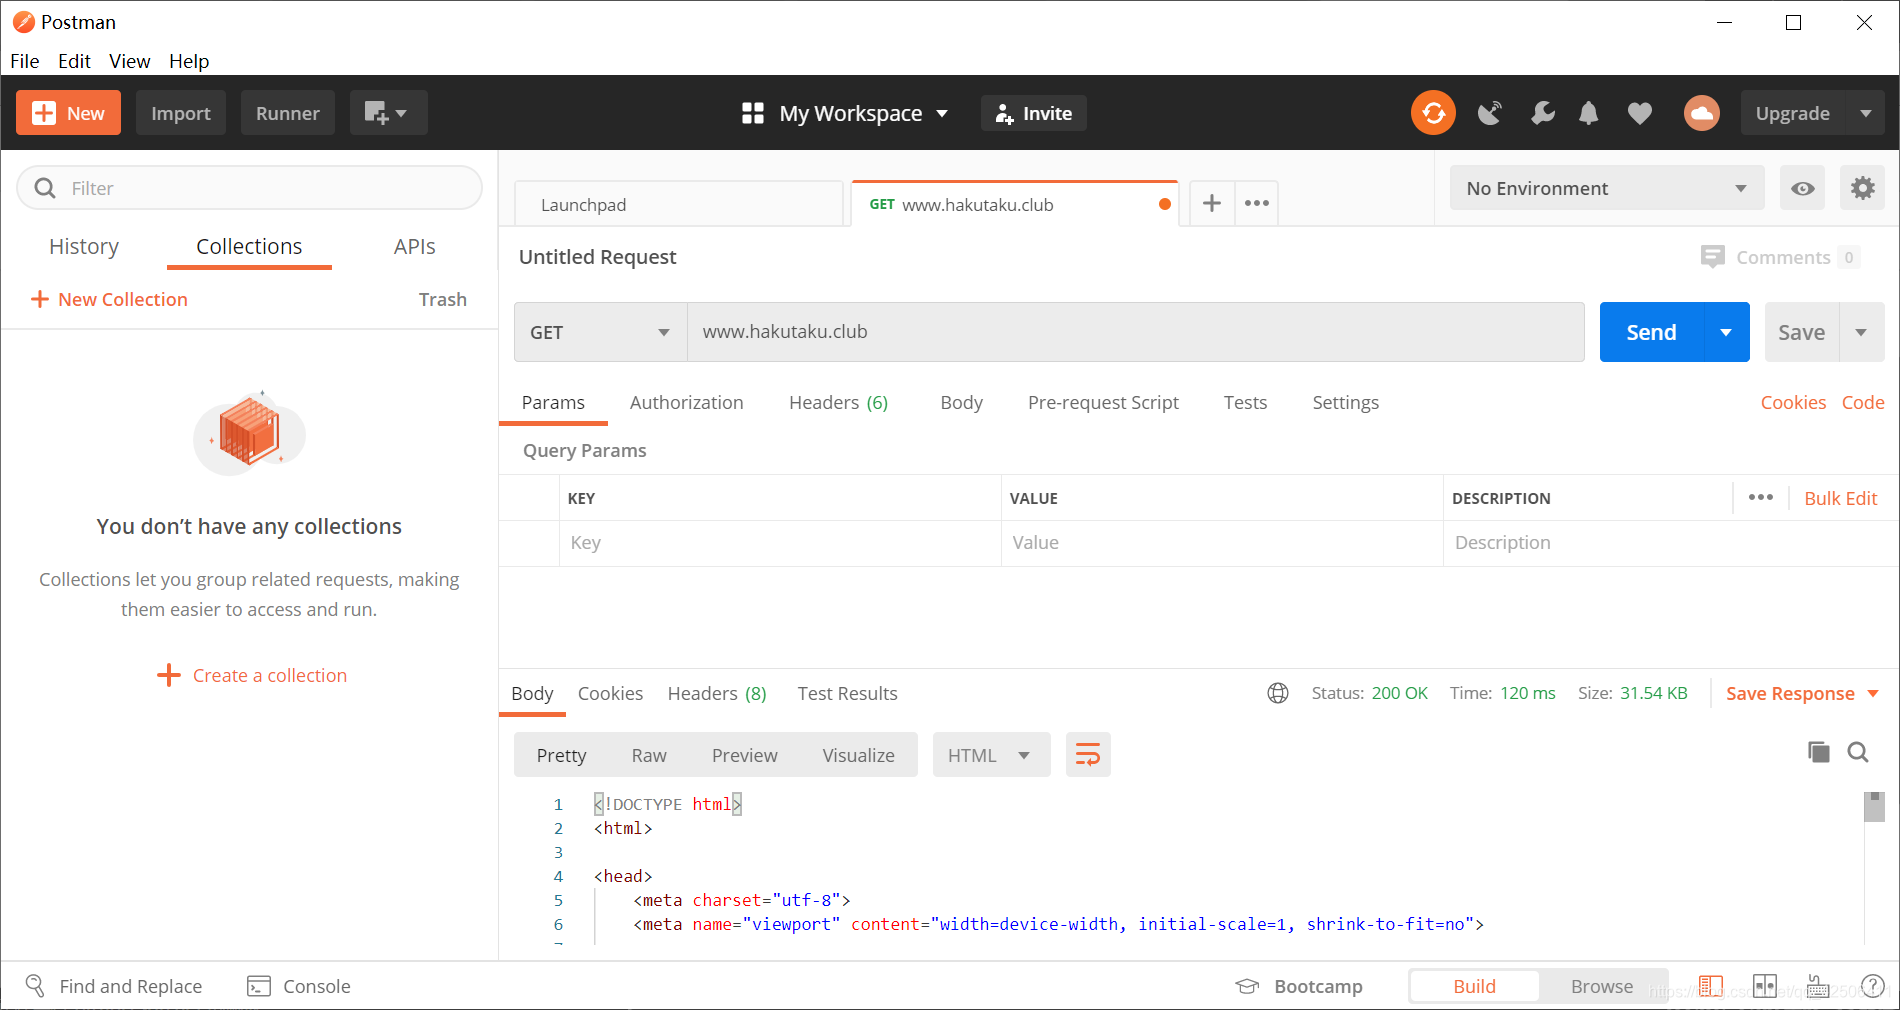Open the Code link

click(1863, 402)
